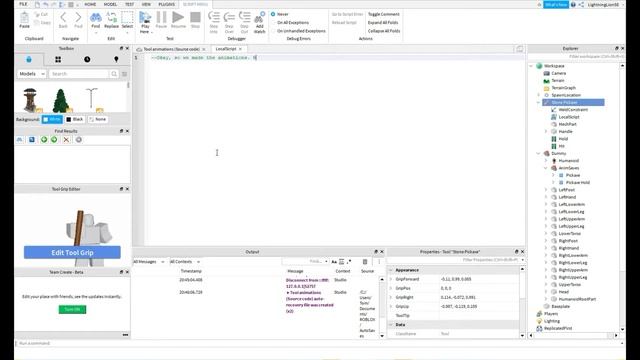640x360 pixels.
Task: Click the Step Out debugger icon
Action: pyautogui.click(x=244, y=17)
